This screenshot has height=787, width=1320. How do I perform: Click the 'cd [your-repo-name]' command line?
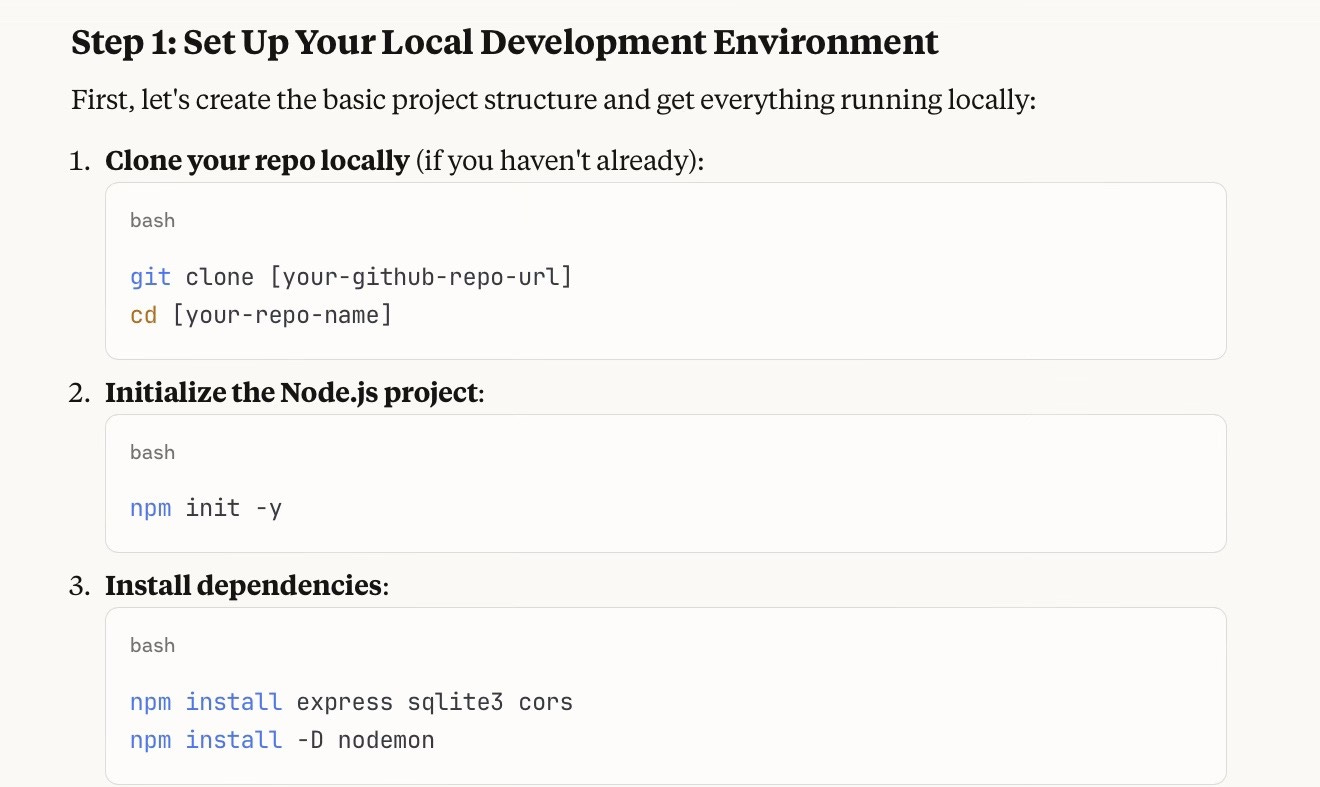click(x=261, y=315)
